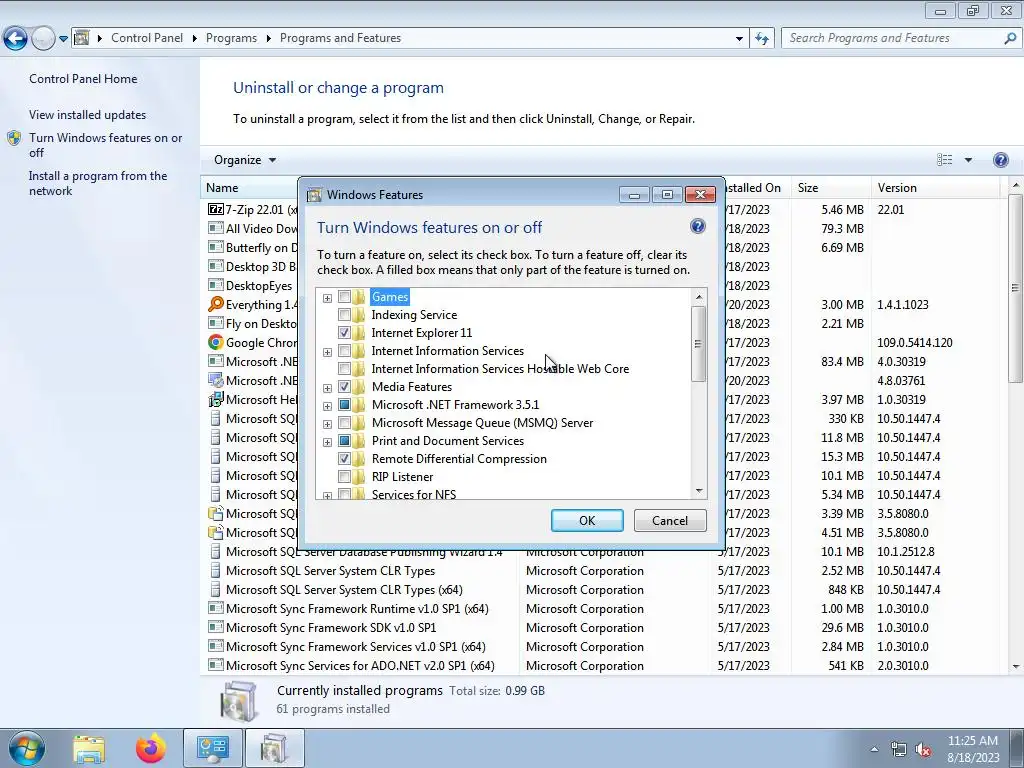Click Cancel in Windows Features dialog

tap(670, 520)
